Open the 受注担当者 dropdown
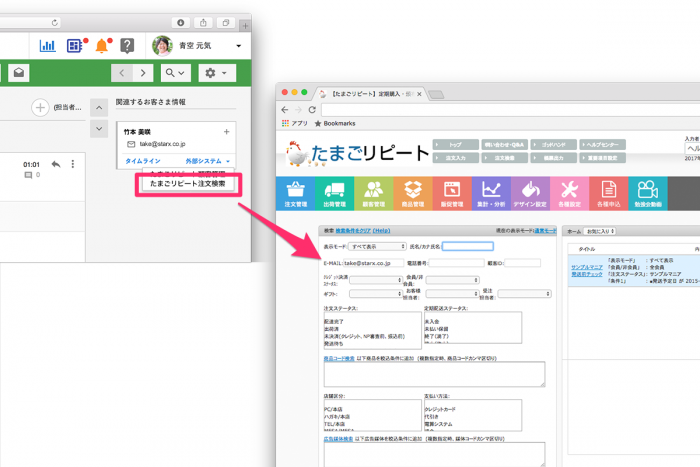This screenshot has width=700, height=467. click(525, 294)
